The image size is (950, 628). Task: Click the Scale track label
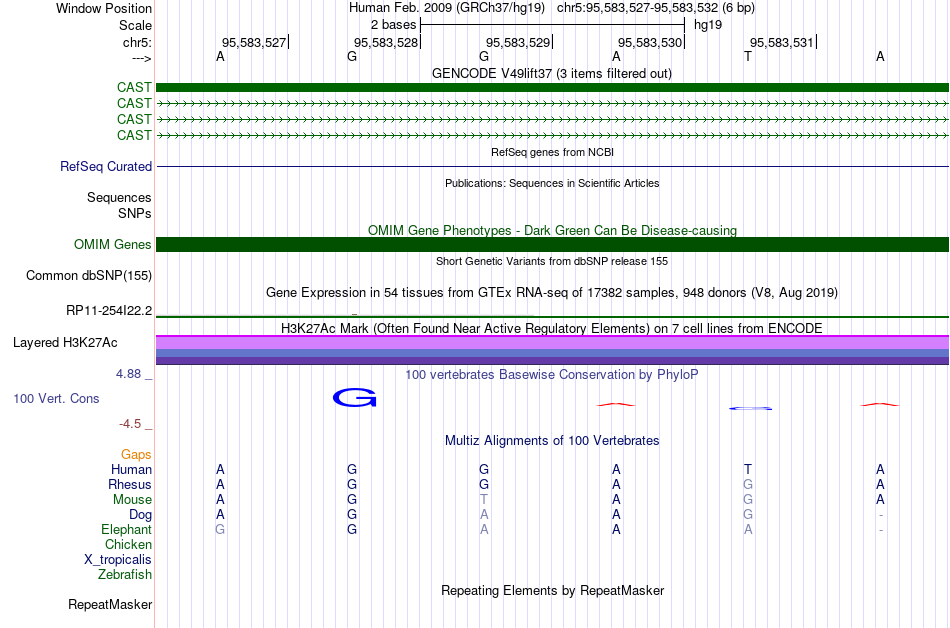135,25
